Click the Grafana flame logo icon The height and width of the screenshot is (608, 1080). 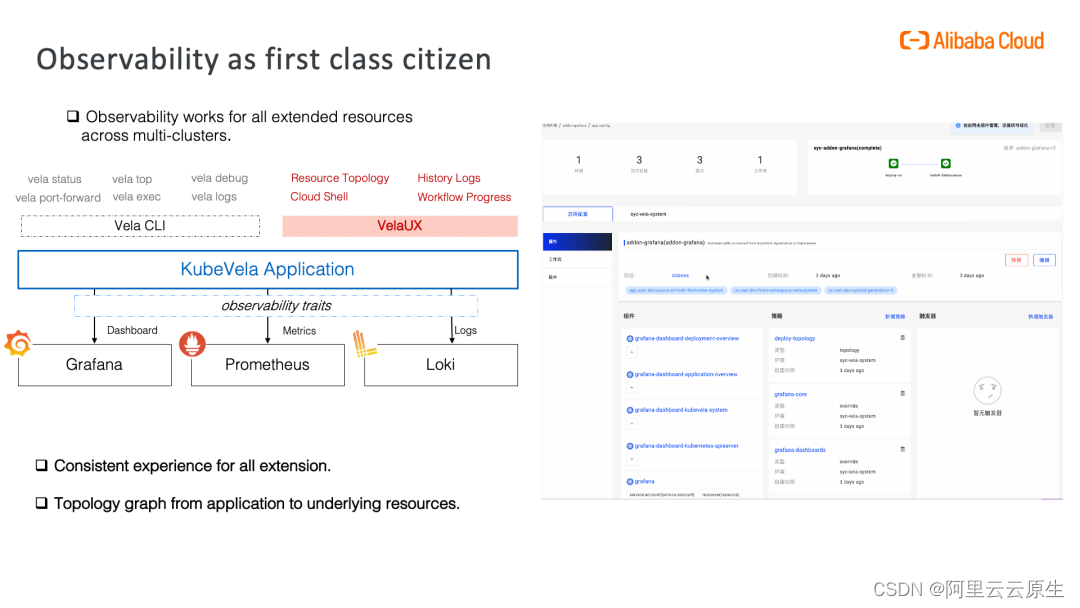coord(18,343)
